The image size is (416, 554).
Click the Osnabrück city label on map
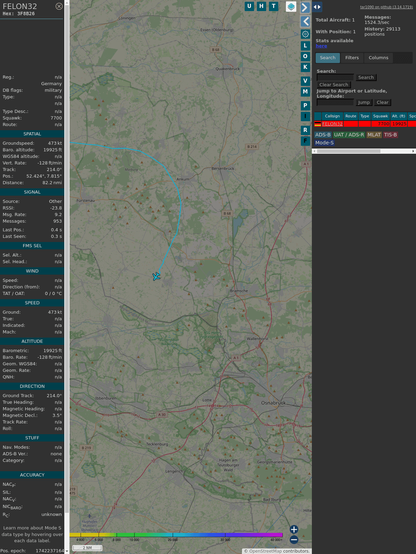tap(273, 403)
